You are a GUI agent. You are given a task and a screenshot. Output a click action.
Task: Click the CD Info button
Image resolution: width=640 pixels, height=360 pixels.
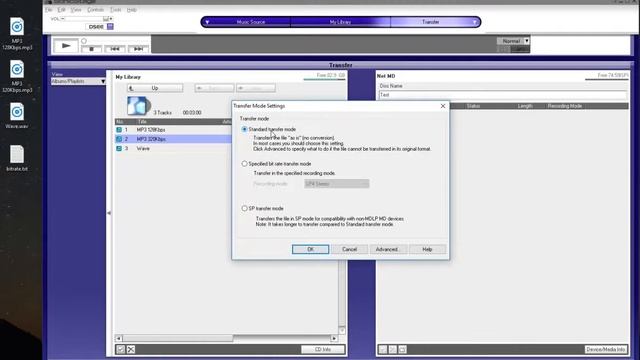click(x=323, y=349)
